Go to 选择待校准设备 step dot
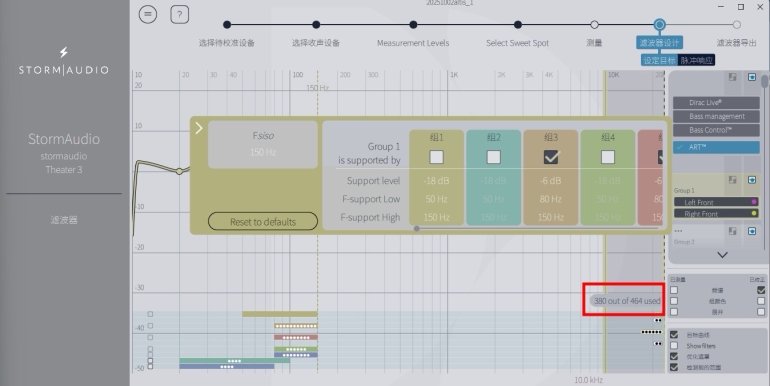This screenshot has width=770, height=386. click(x=227, y=25)
